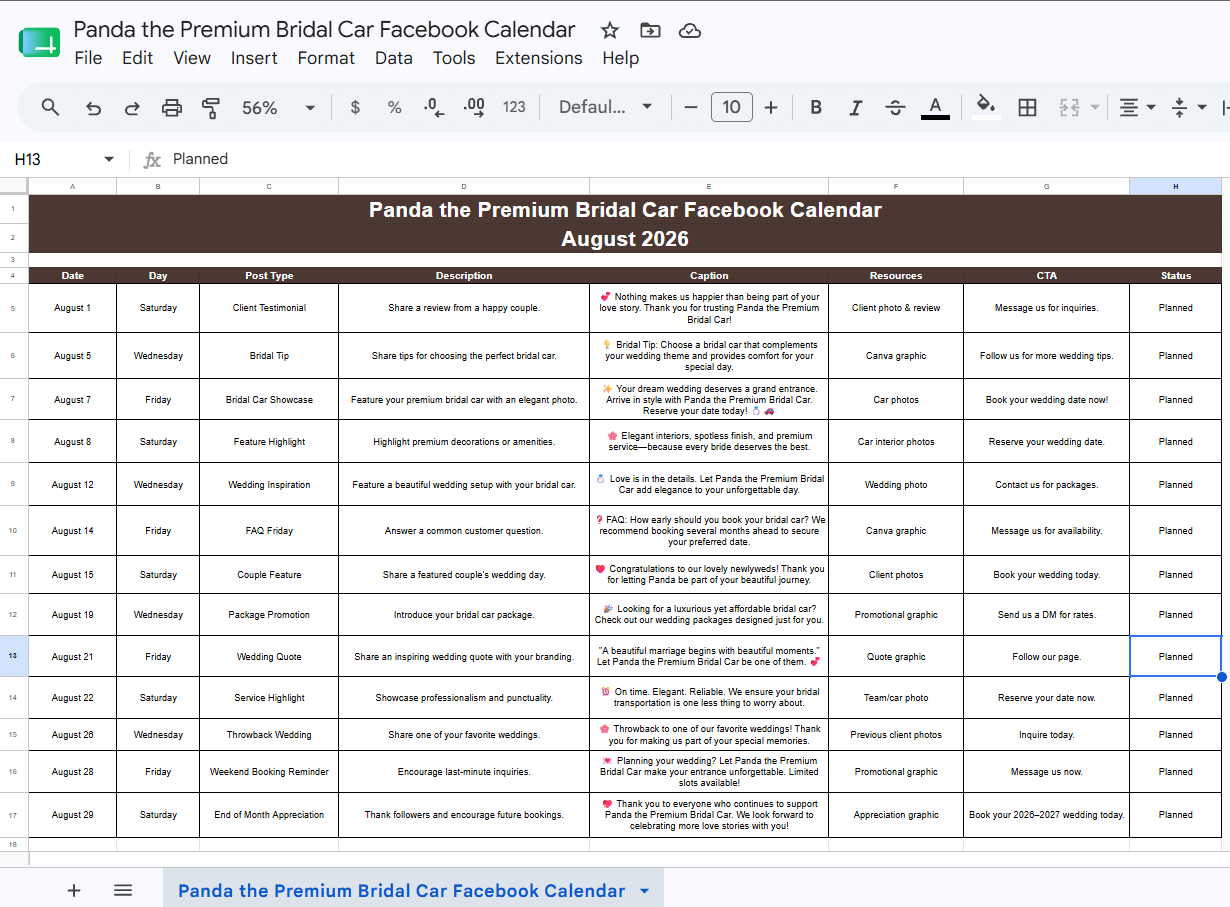Add a new sheet with plus button
The width and height of the screenshot is (1230, 907).
coord(73,890)
